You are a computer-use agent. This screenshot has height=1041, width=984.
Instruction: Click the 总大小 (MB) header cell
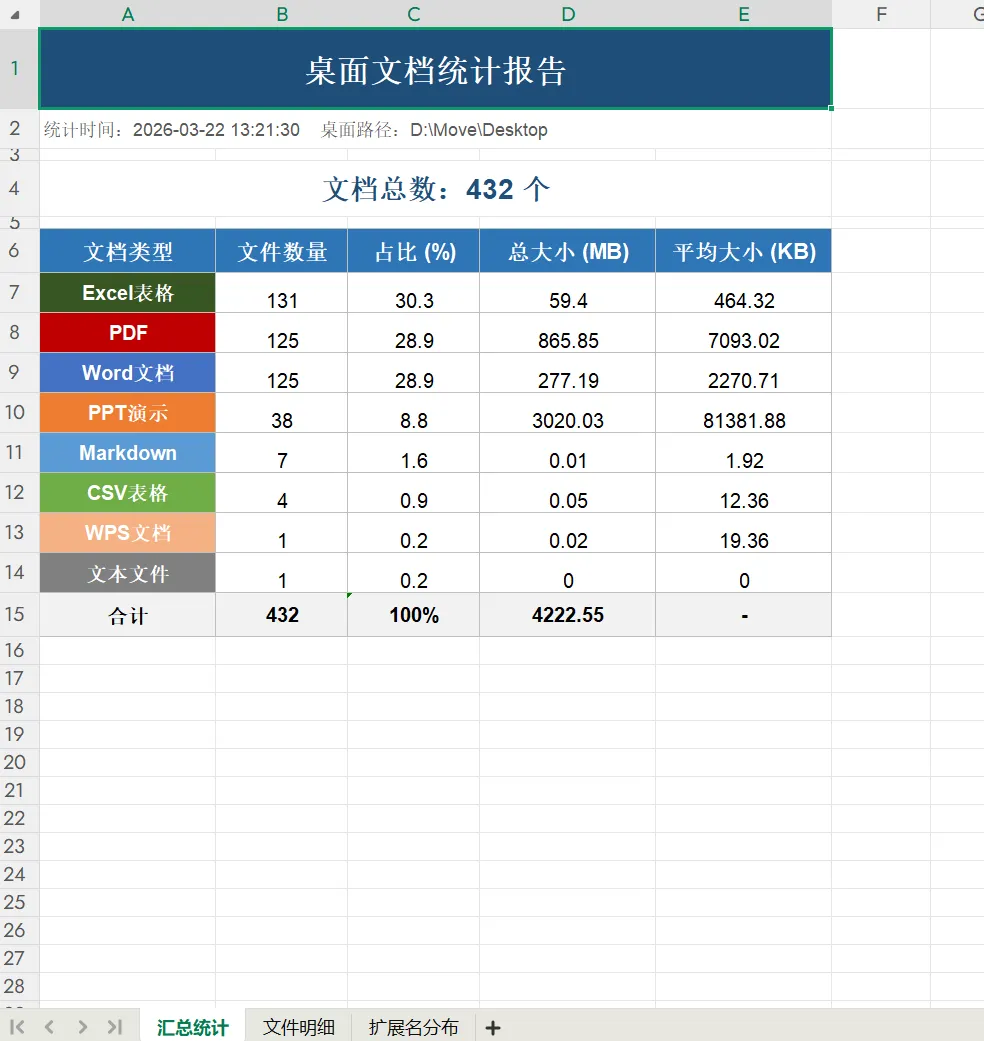pyautogui.click(x=568, y=251)
